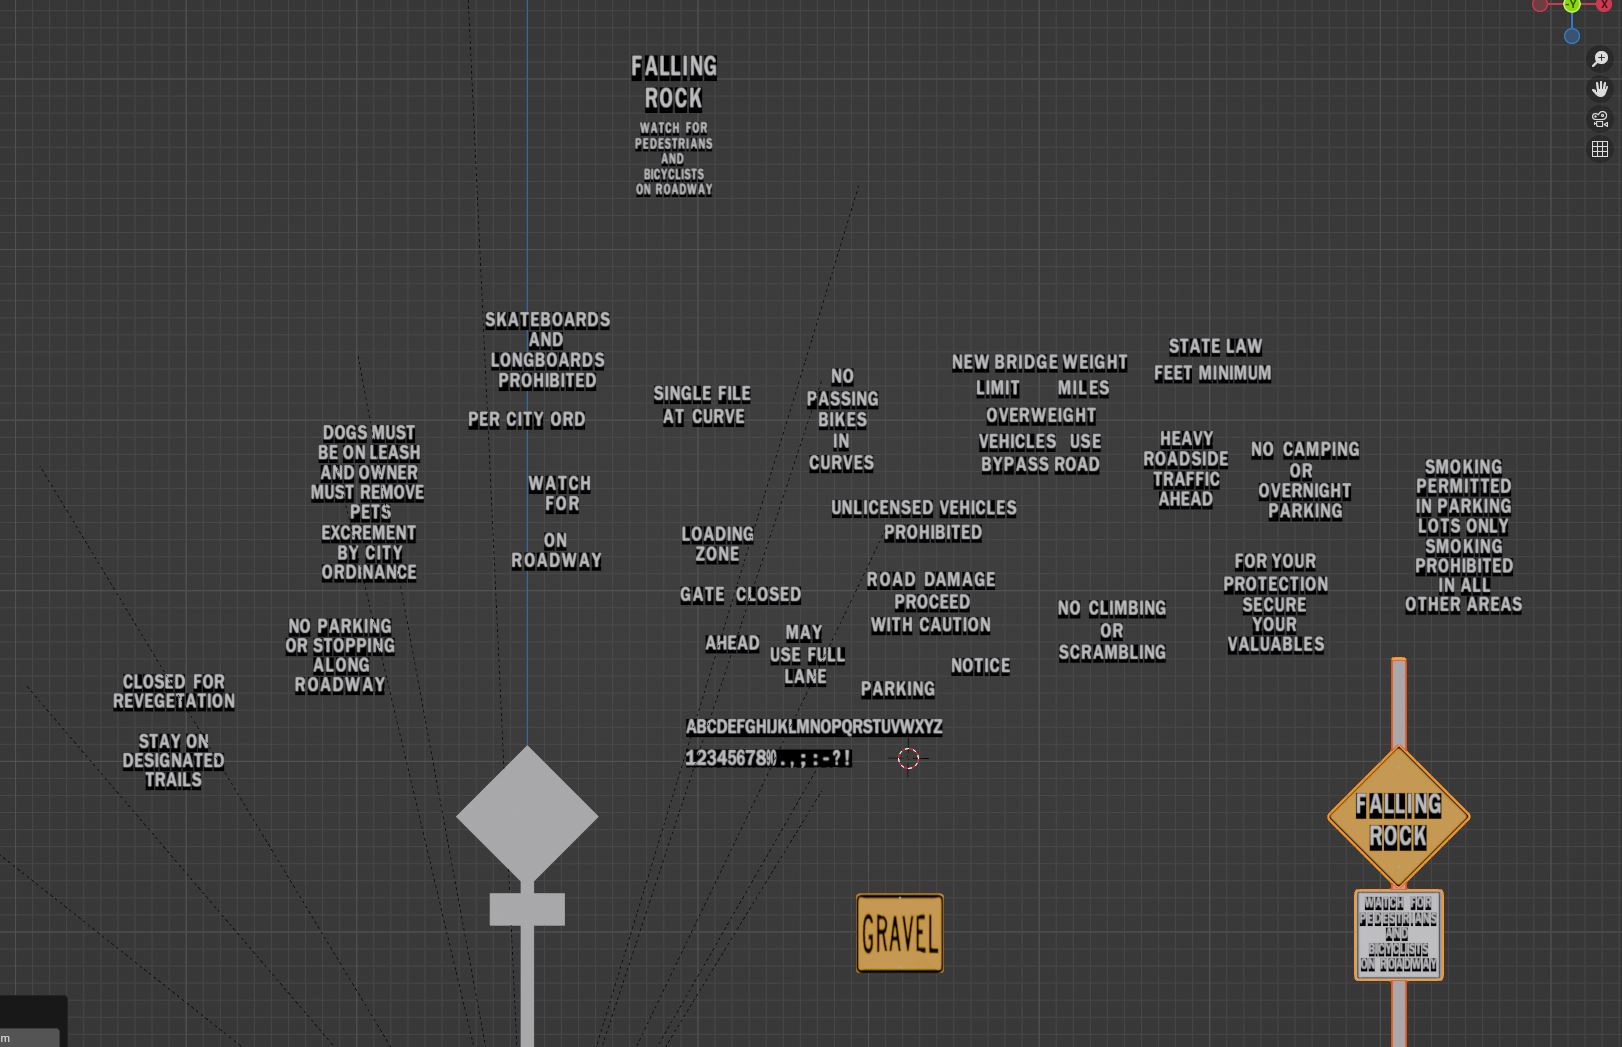Select the DOGS MUST BE ON LEASH text
Viewport: 1622px width, 1047px height.
(368, 502)
